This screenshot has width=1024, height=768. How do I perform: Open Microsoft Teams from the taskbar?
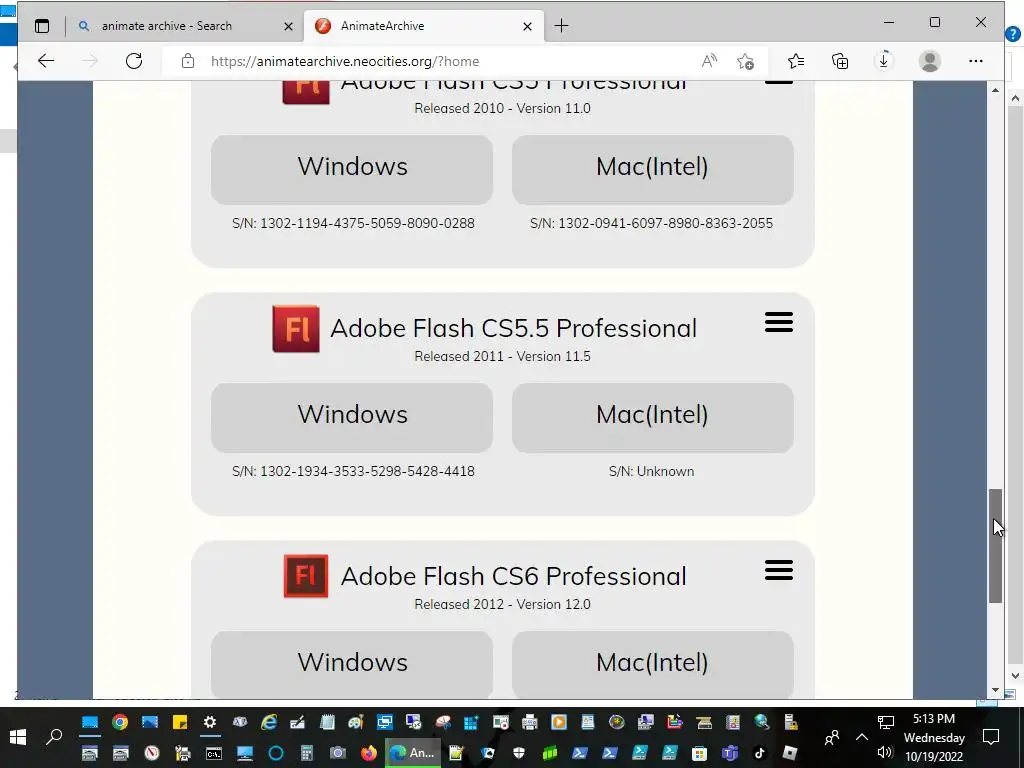tap(729, 753)
